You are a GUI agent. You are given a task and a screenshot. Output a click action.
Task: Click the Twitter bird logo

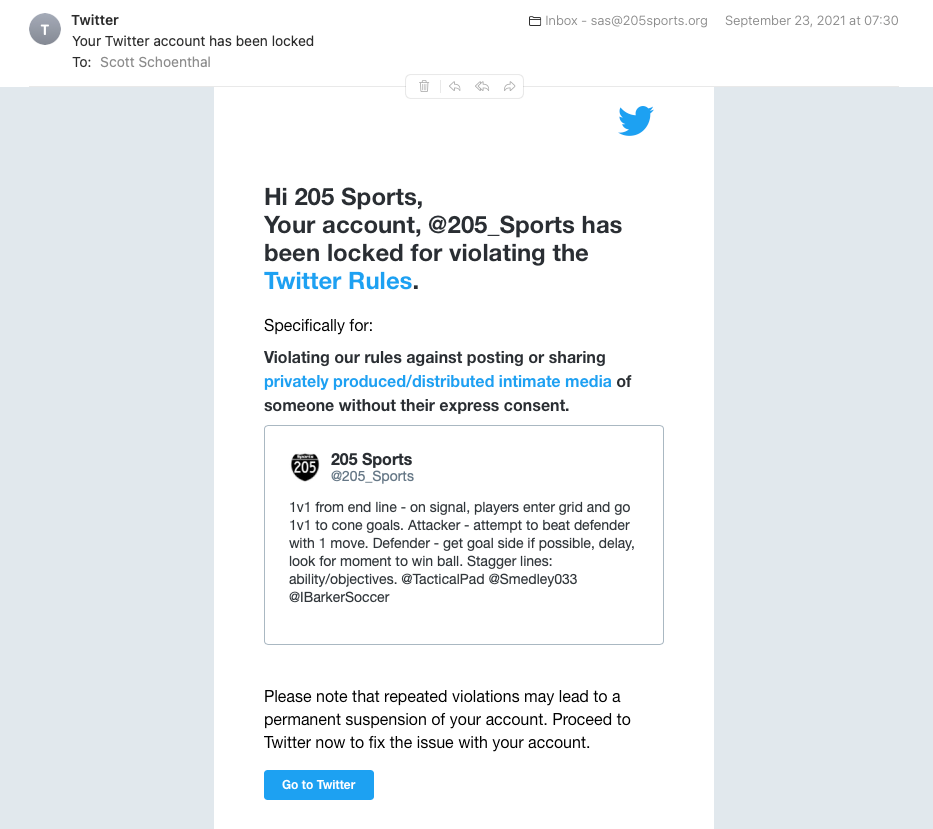tap(636, 121)
